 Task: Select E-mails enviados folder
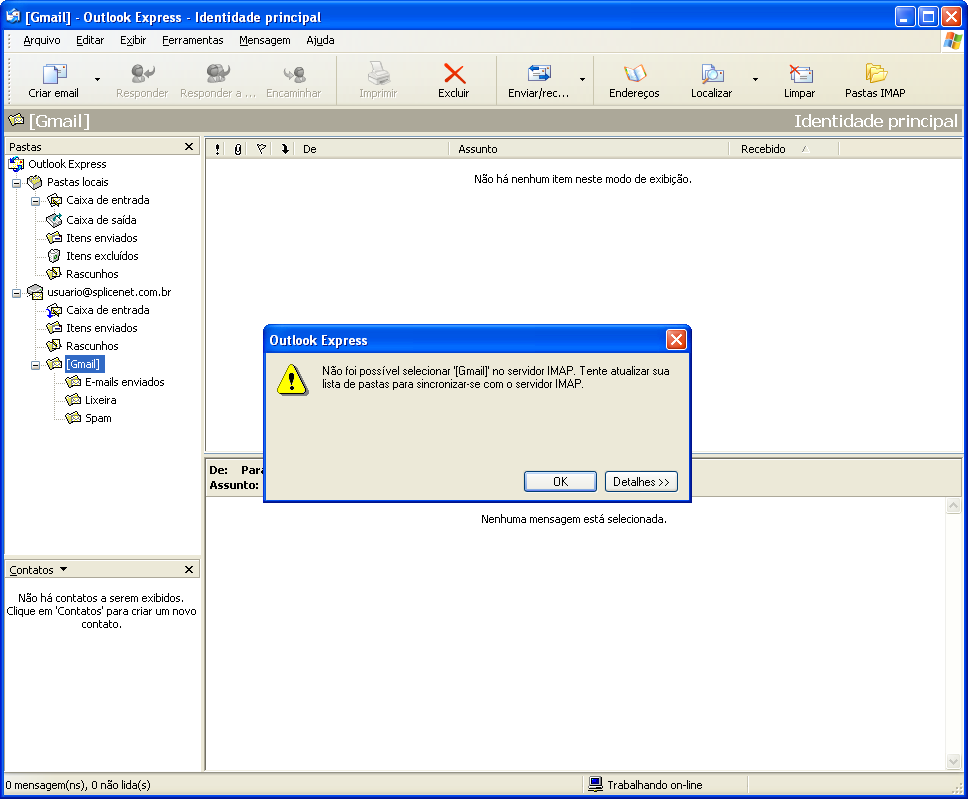125,382
